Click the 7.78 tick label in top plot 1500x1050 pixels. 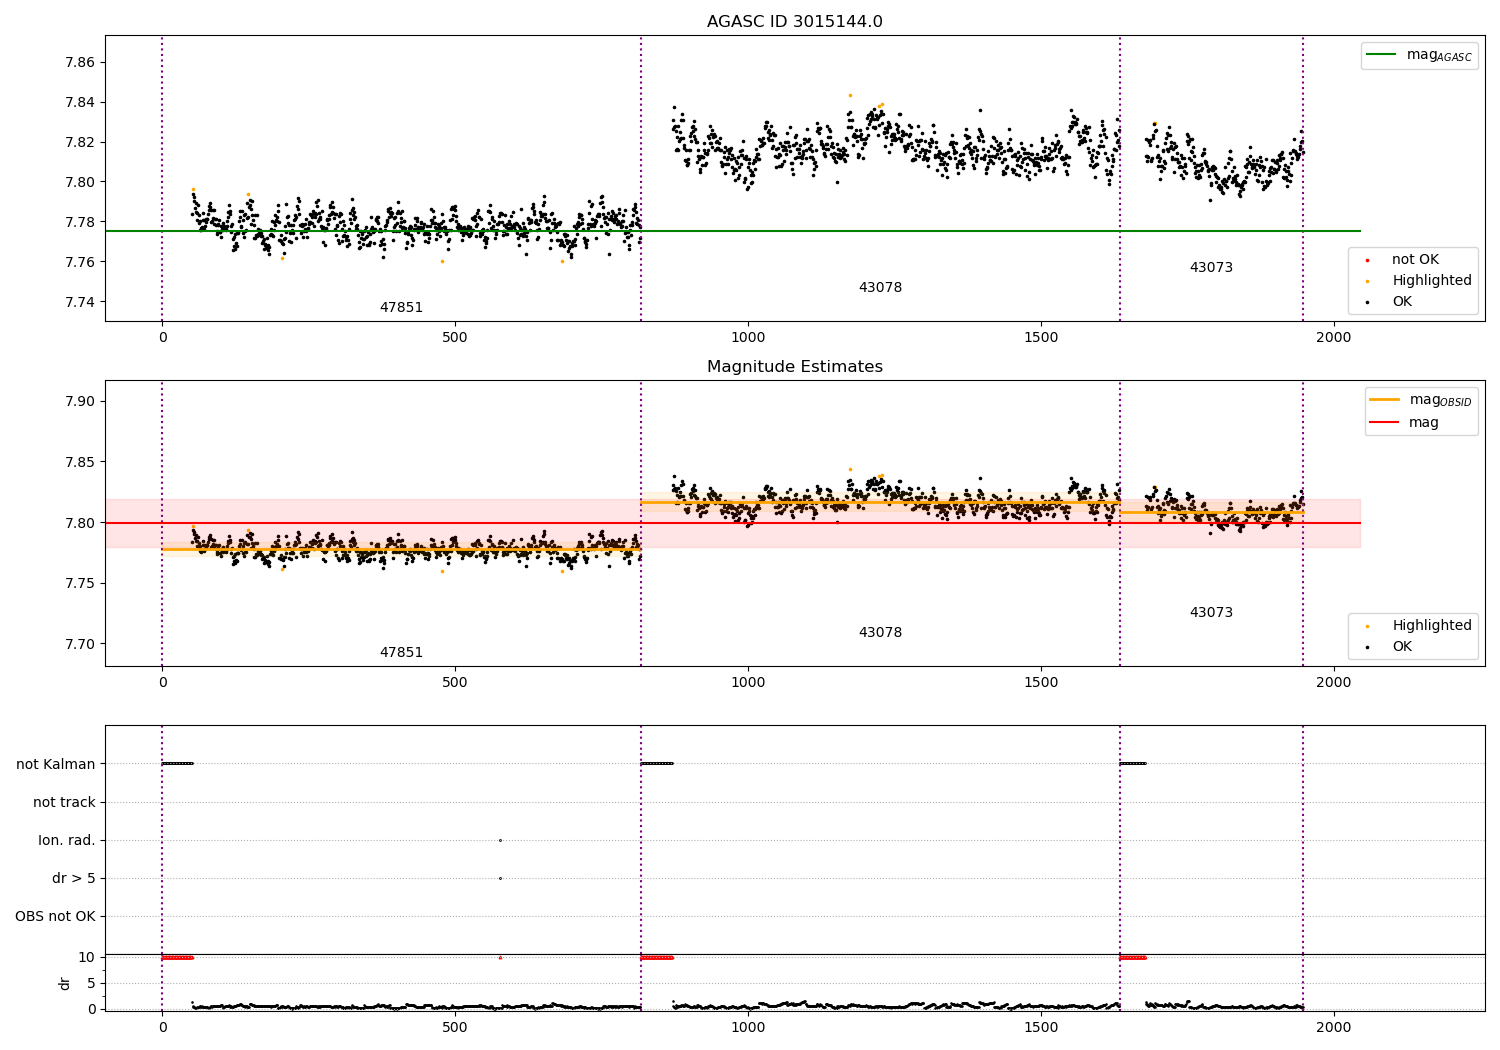click(x=80, y=222)
